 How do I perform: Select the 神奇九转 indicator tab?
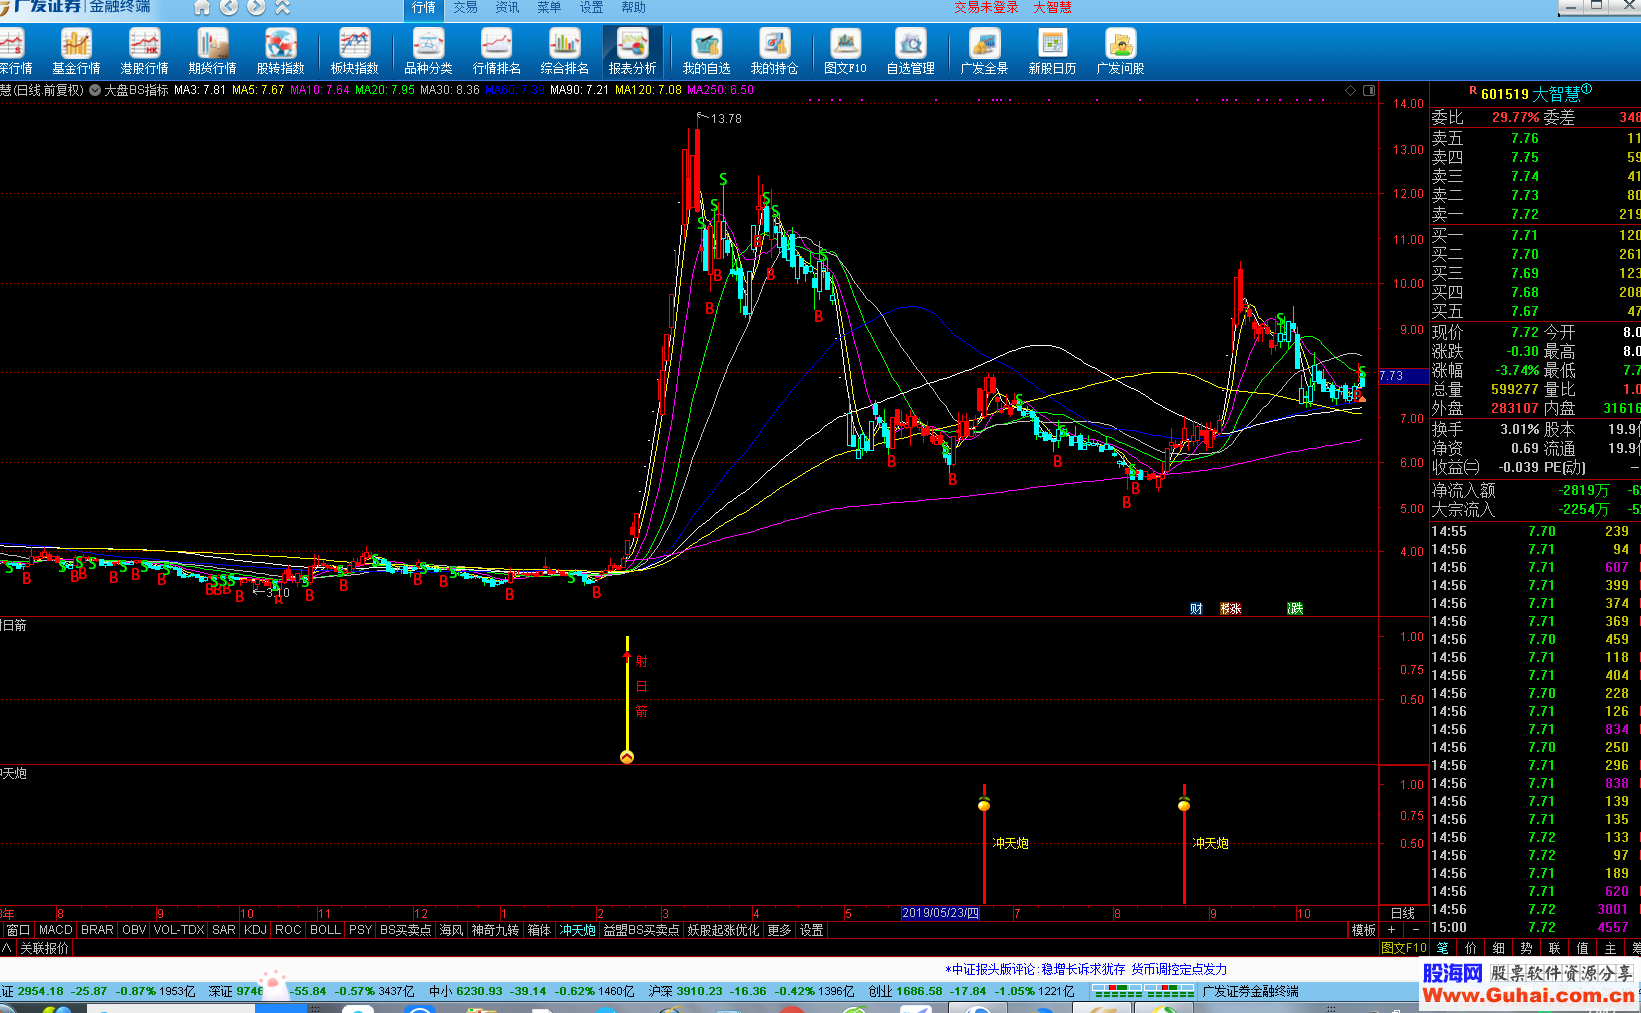(495, 930)
